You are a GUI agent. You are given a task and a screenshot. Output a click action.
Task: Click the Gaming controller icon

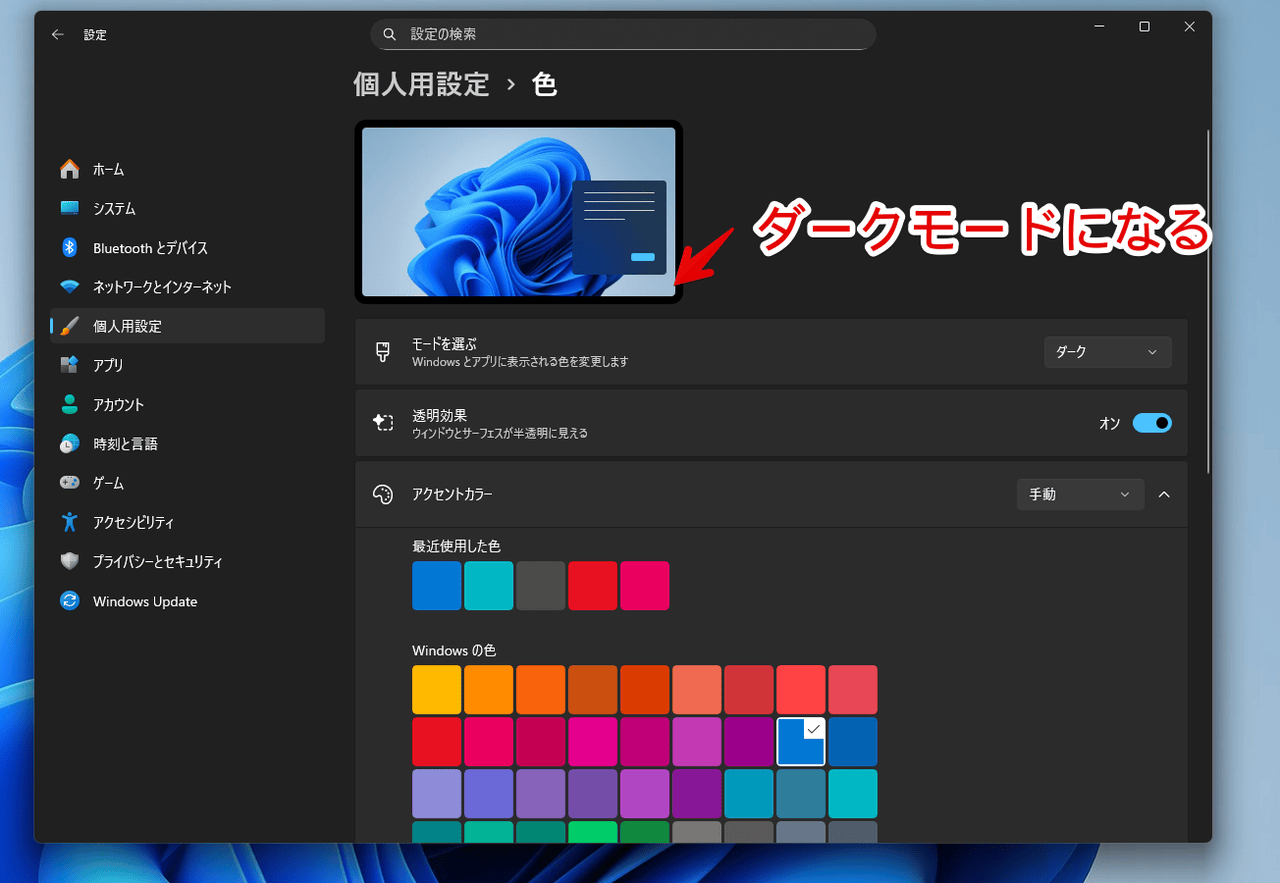(69, 483)
